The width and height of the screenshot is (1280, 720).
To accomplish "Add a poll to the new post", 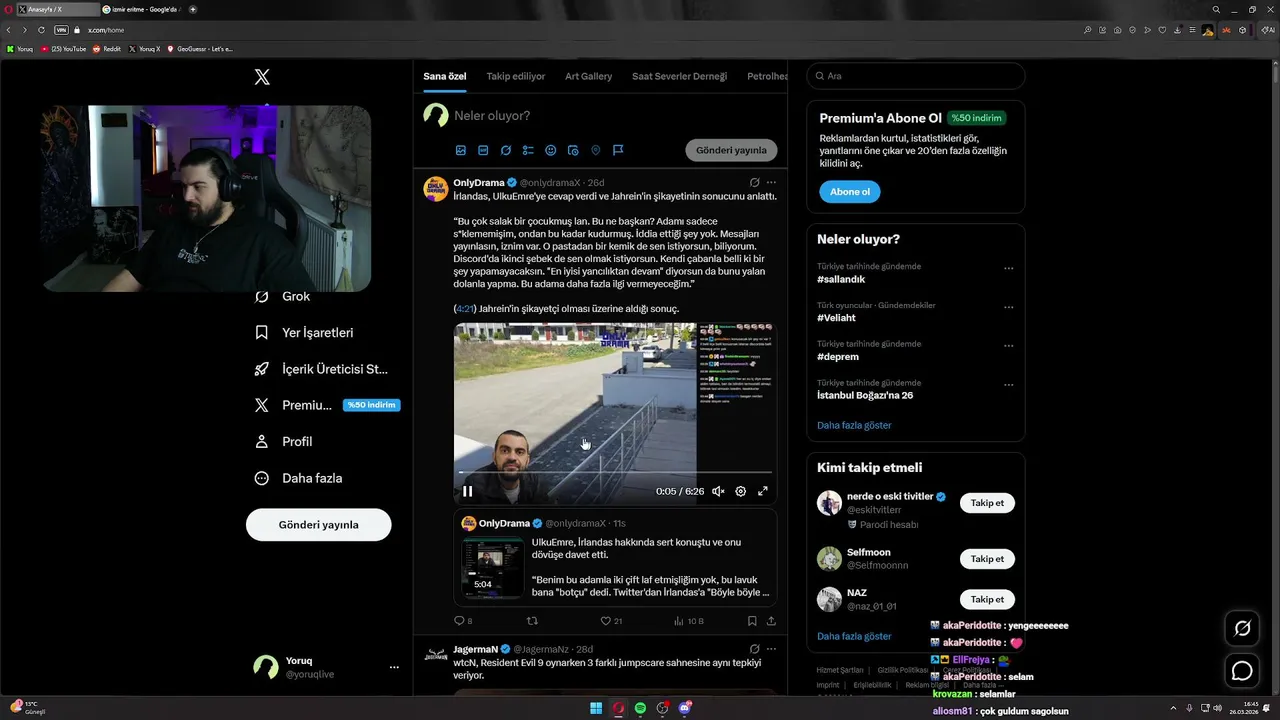I will 528,150.
